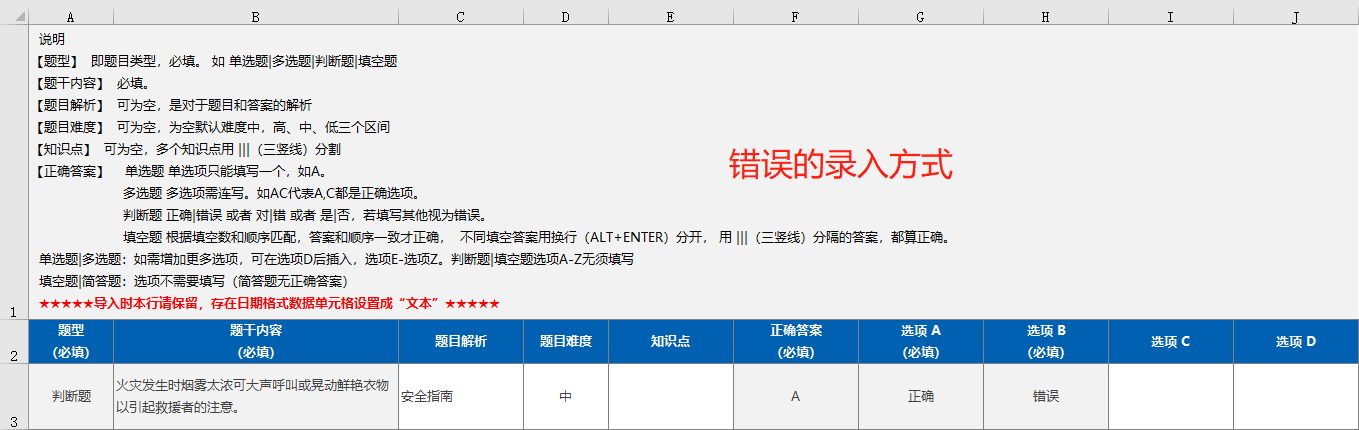The image size is (1359, 430).
Task: Select the 题干内容 (必填) header cell
Action: [x=256, y=341]
